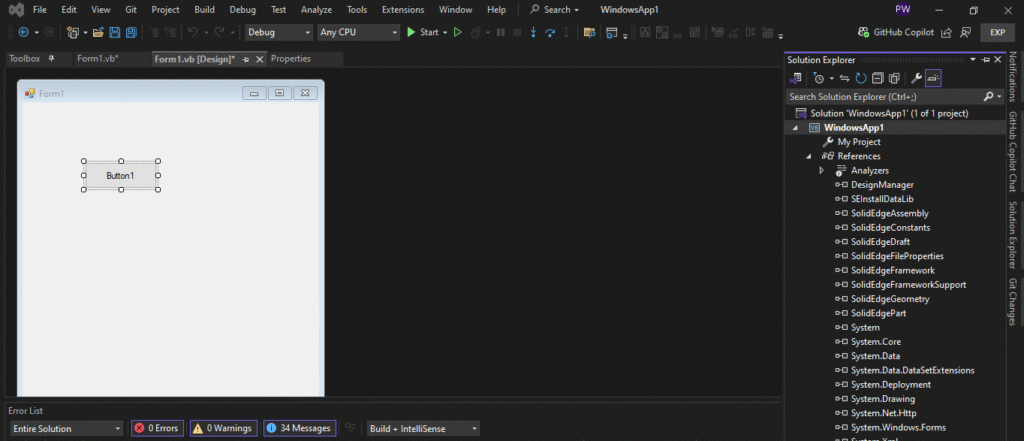Toggle the 0 Warnings filter
Viewport: 1024px width, 441px height.
pos(224,428)
